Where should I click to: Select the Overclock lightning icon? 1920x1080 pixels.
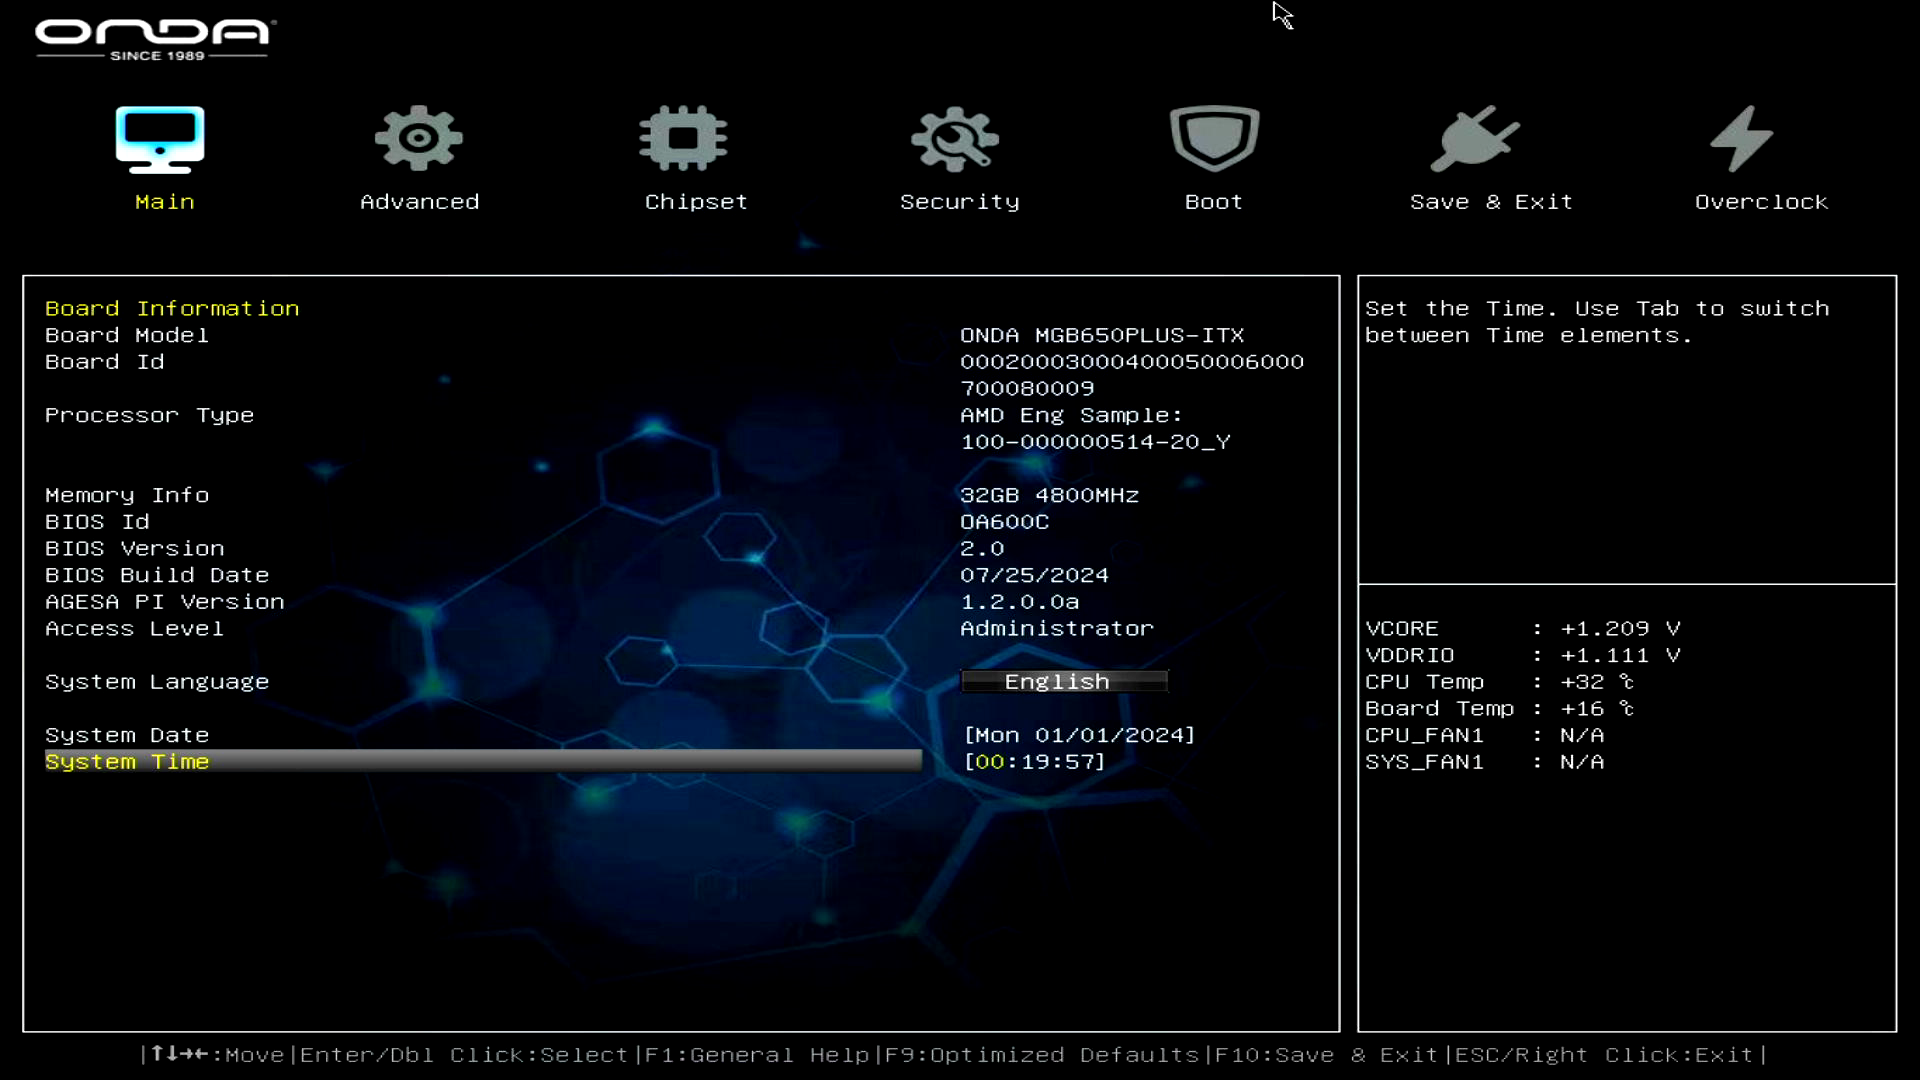pos(1741,138)
